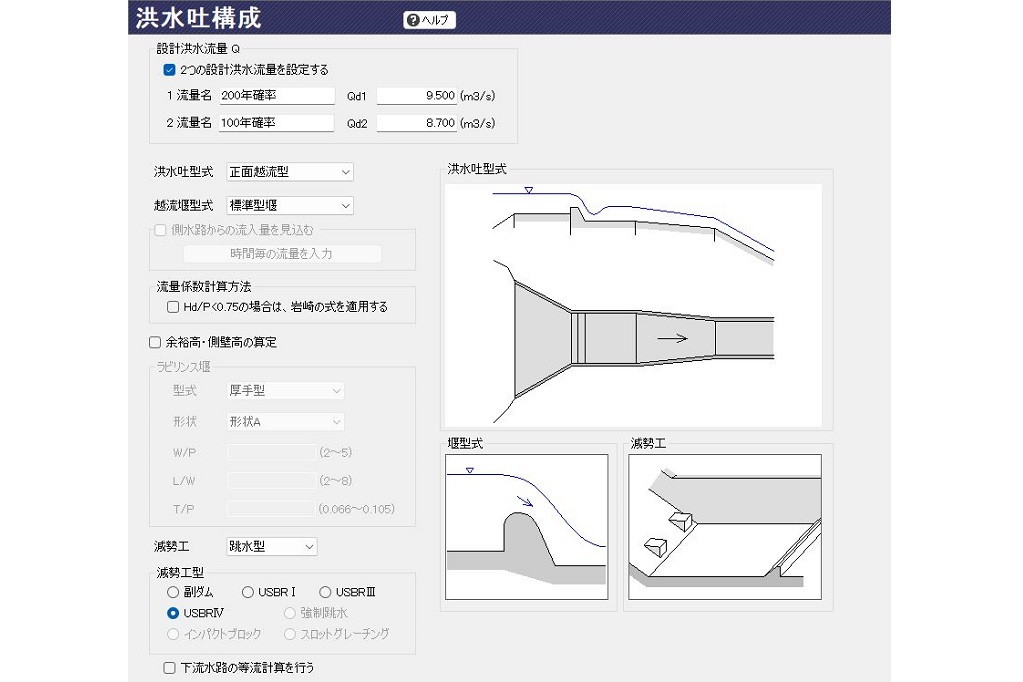Open the ヘルプ help button
This screenshot has height=682, width=1023.
[429, 20]
